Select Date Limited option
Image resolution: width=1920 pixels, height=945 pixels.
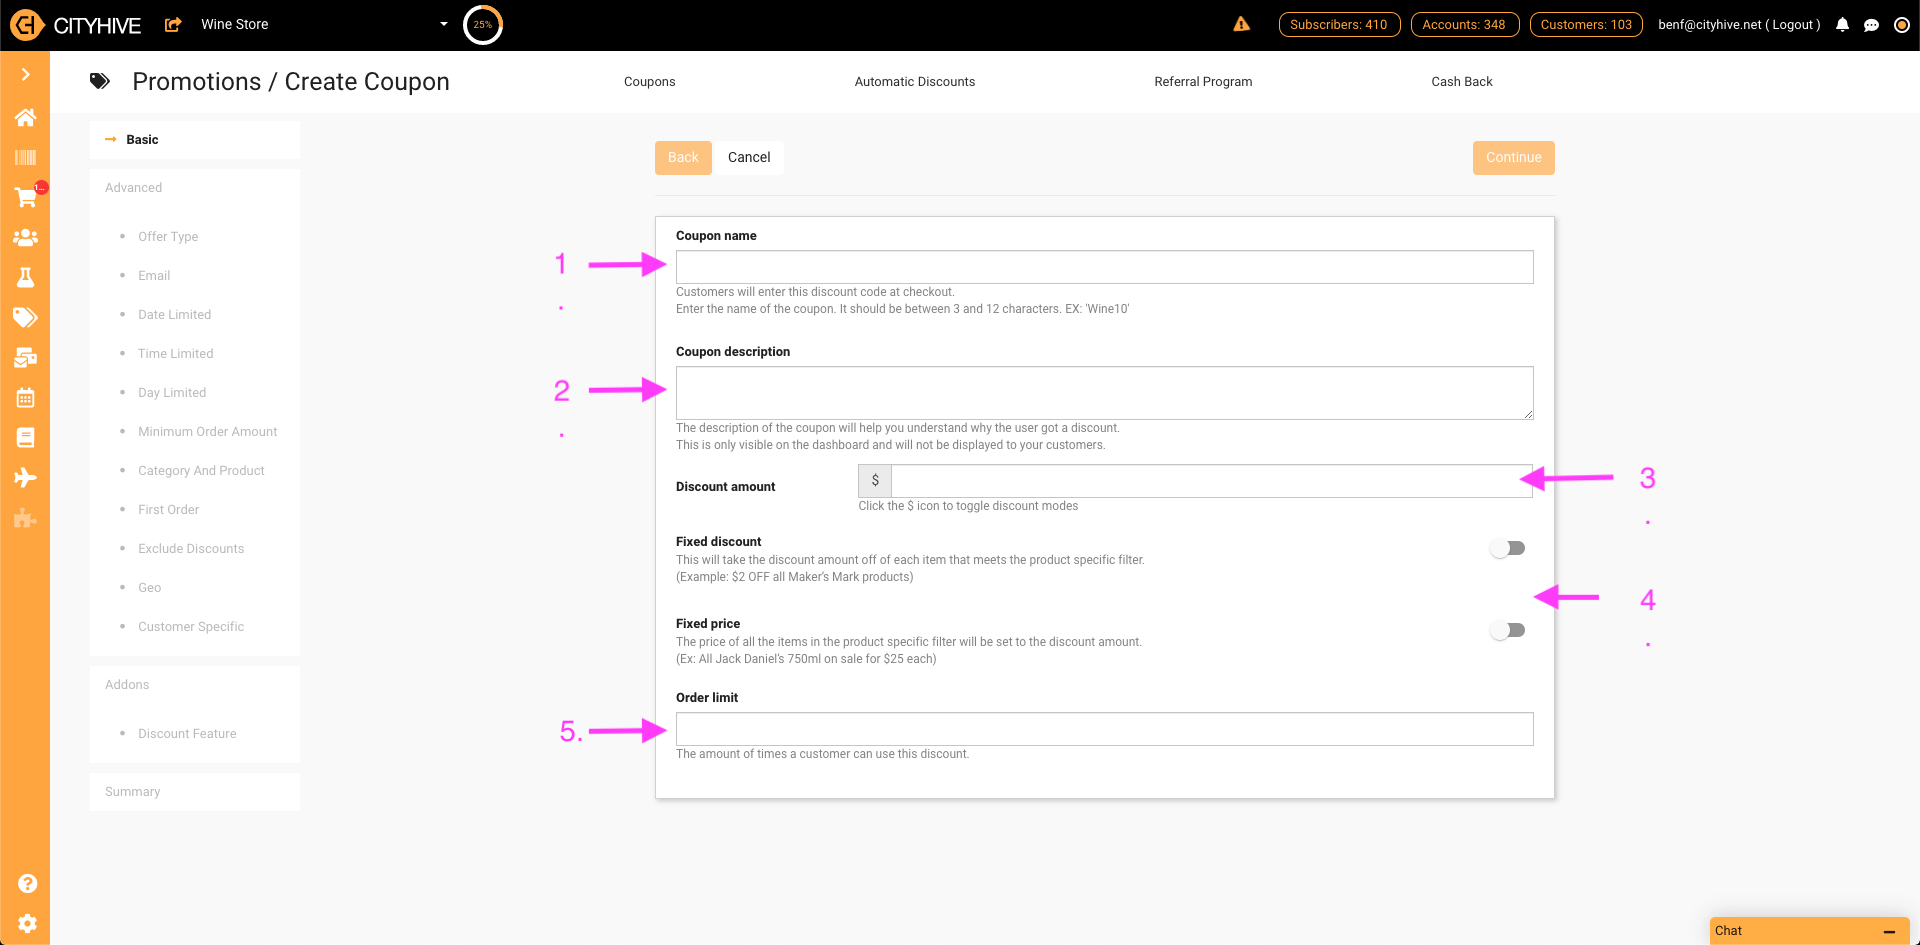(175, 315)
